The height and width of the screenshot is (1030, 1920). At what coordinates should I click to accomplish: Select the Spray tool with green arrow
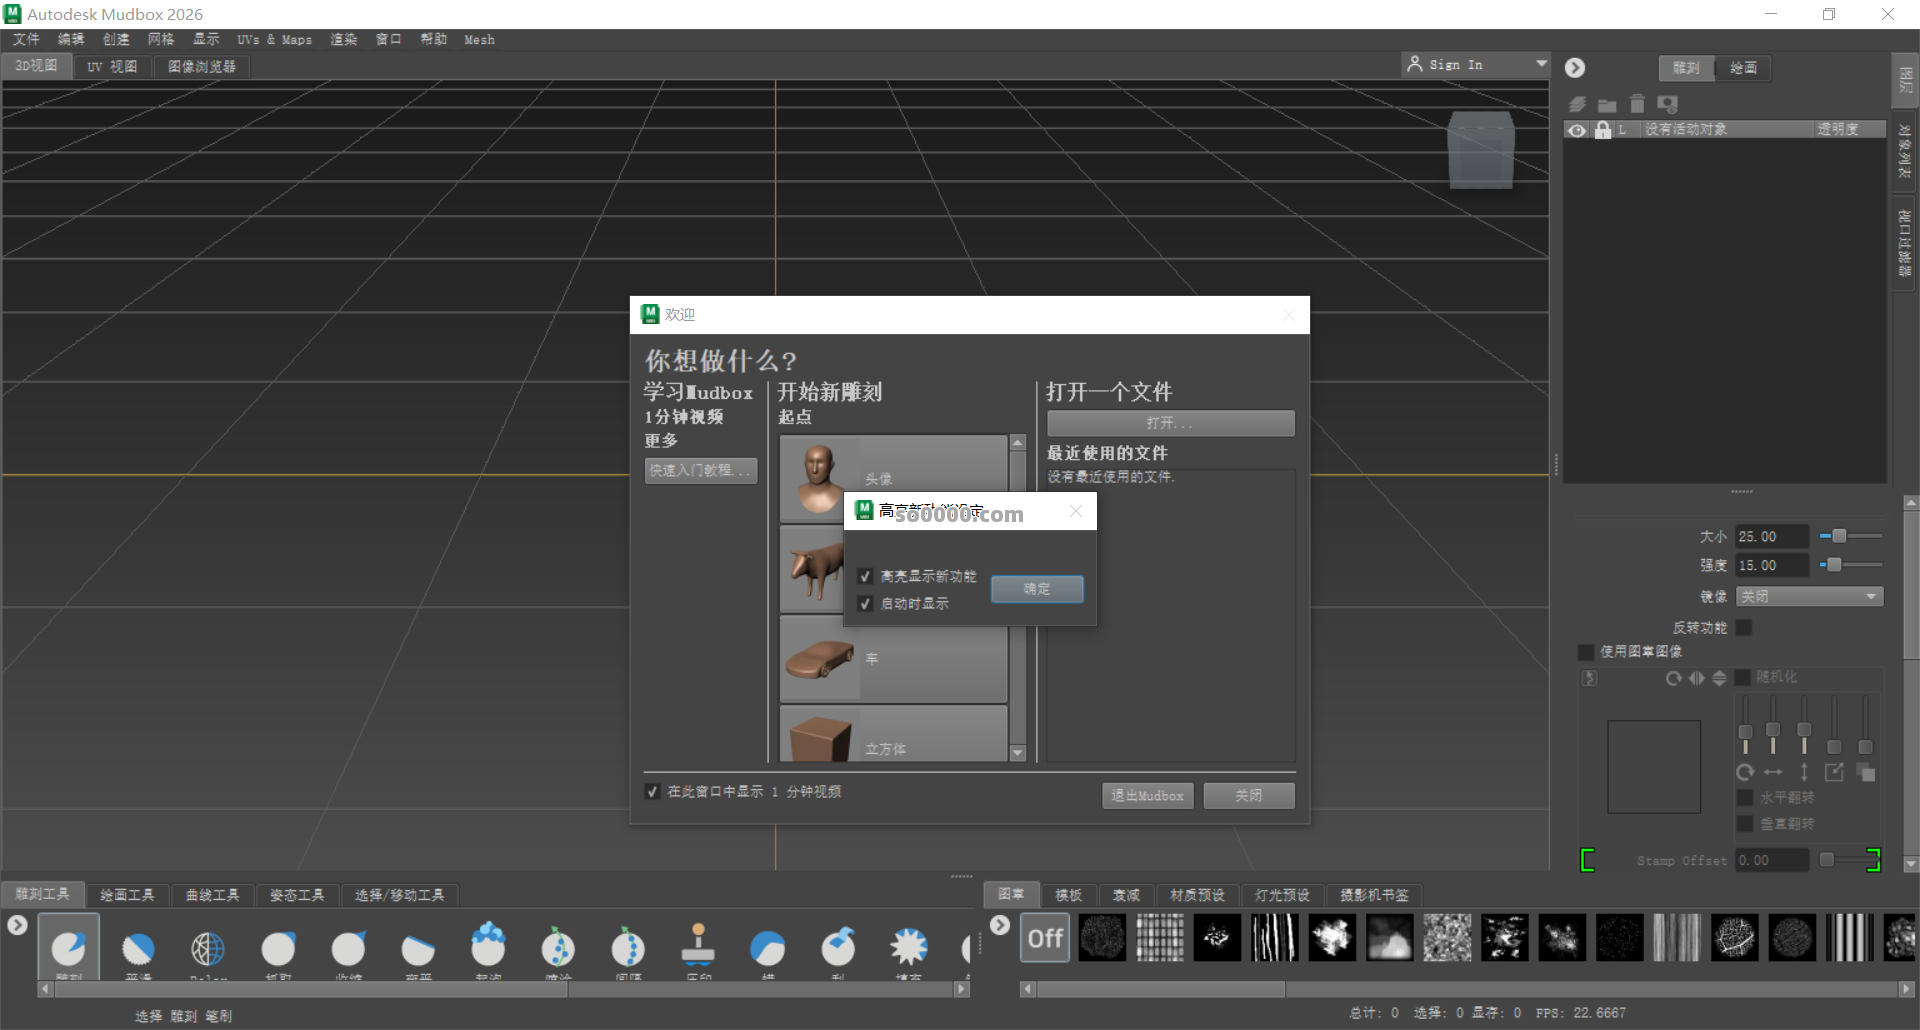558,946
